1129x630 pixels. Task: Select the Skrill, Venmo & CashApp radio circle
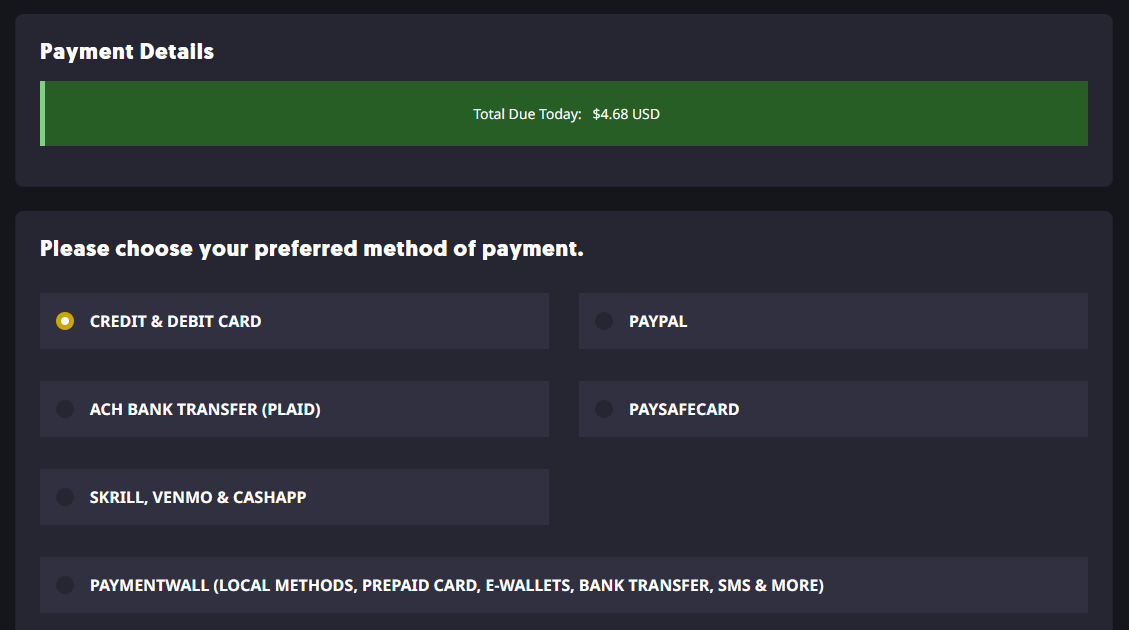point(65,497)
